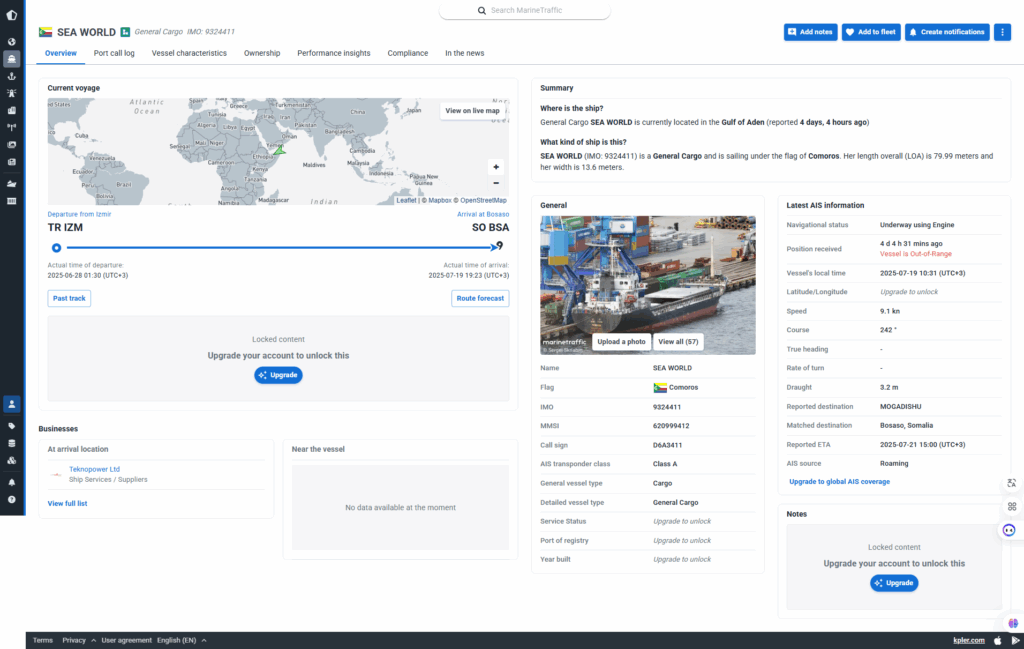Click into the Search MarineTraffic field
1024x649 pixels.
[524, 10]
